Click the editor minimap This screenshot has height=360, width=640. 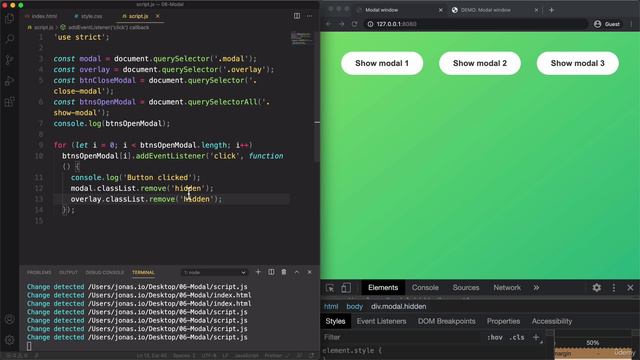coord(302,39)
